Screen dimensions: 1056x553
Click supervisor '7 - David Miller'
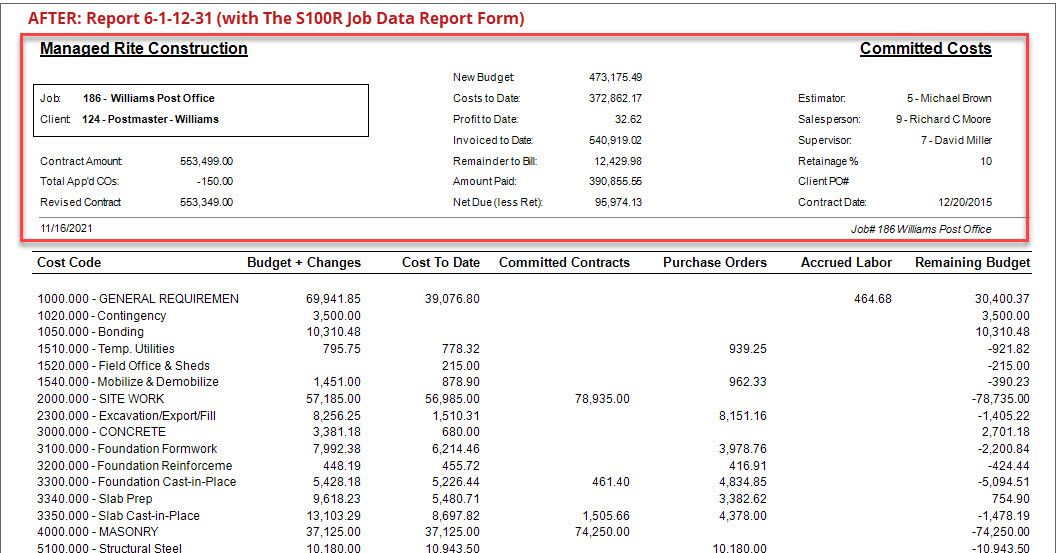pyautogui.click(x=956, y=140)
